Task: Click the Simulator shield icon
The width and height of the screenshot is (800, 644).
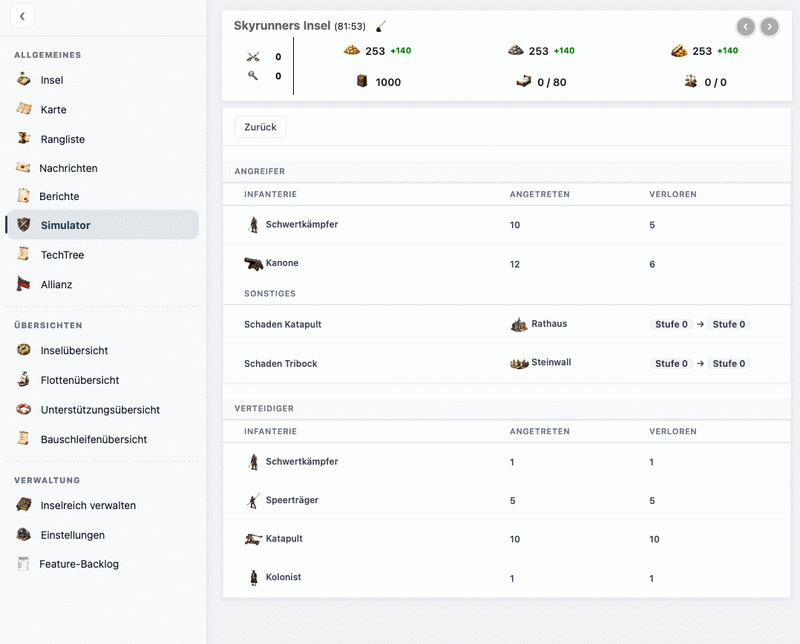Action: coord(23,225)
